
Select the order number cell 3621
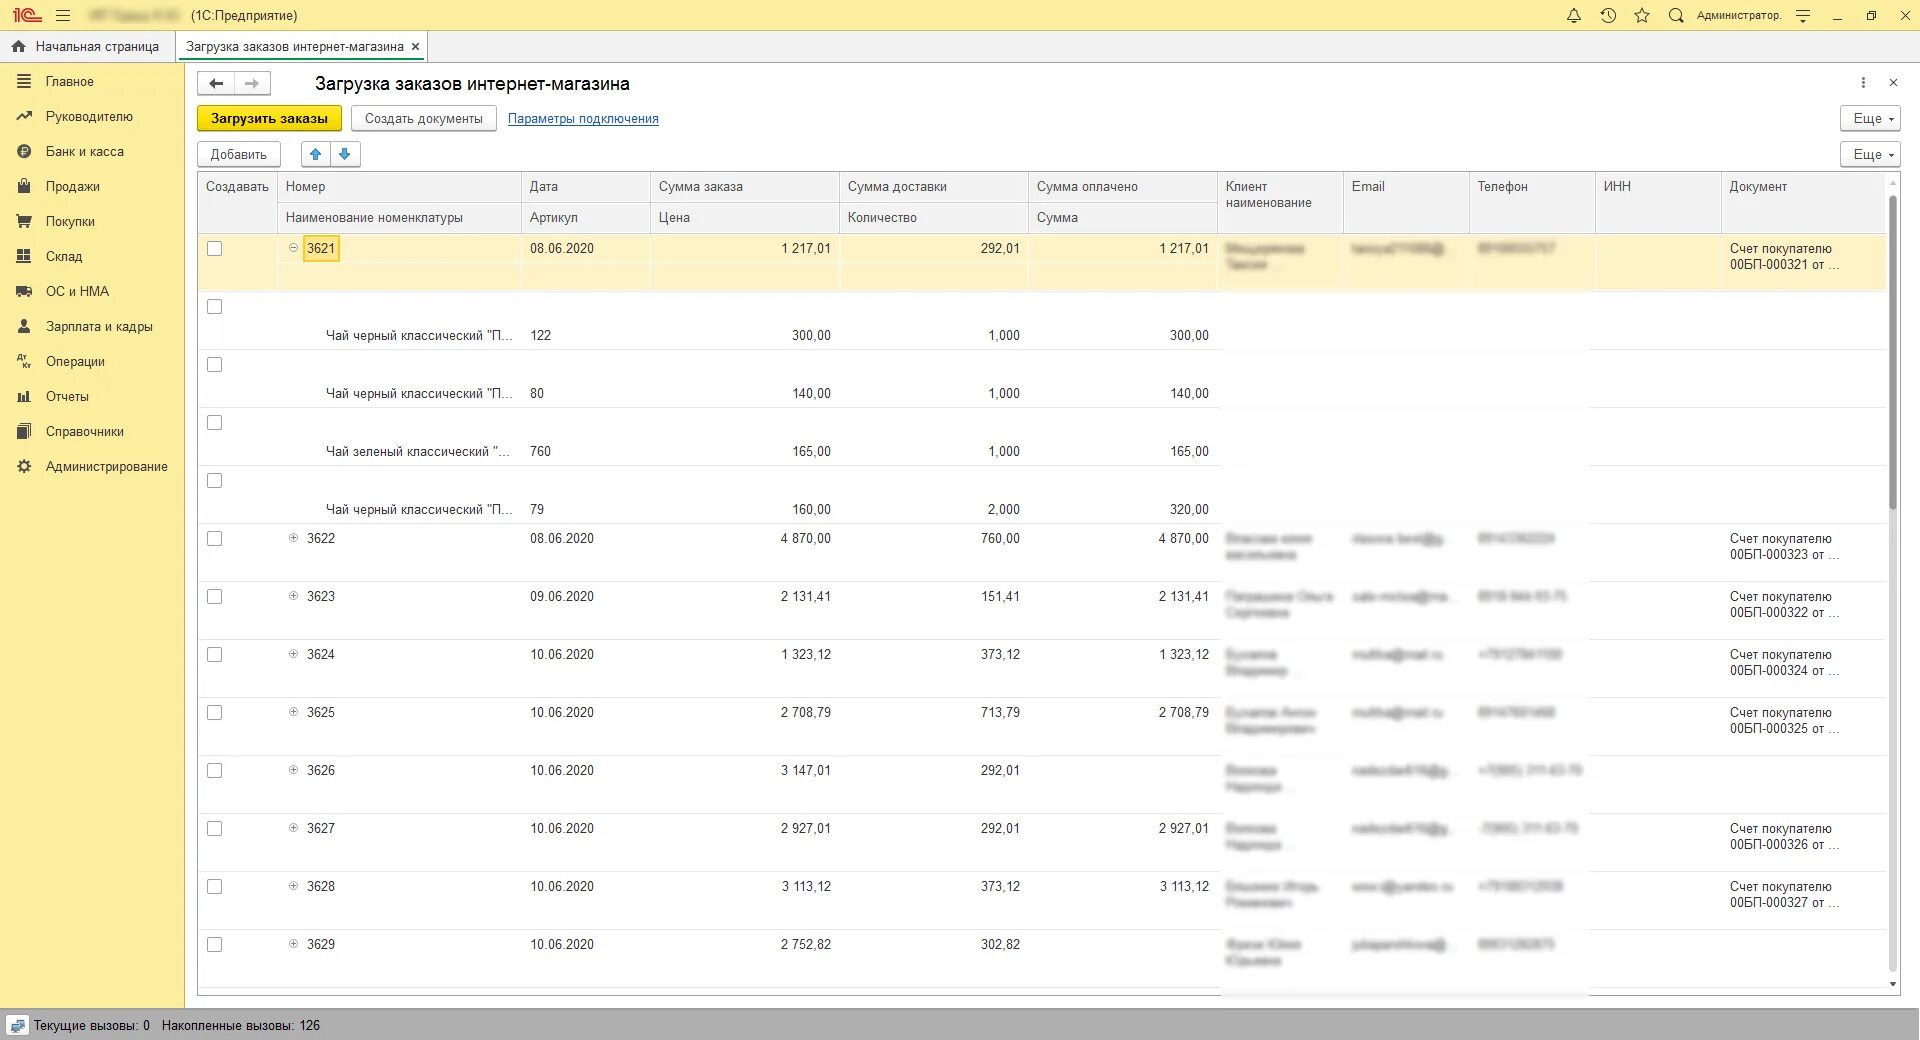click(x=321, y=249)
